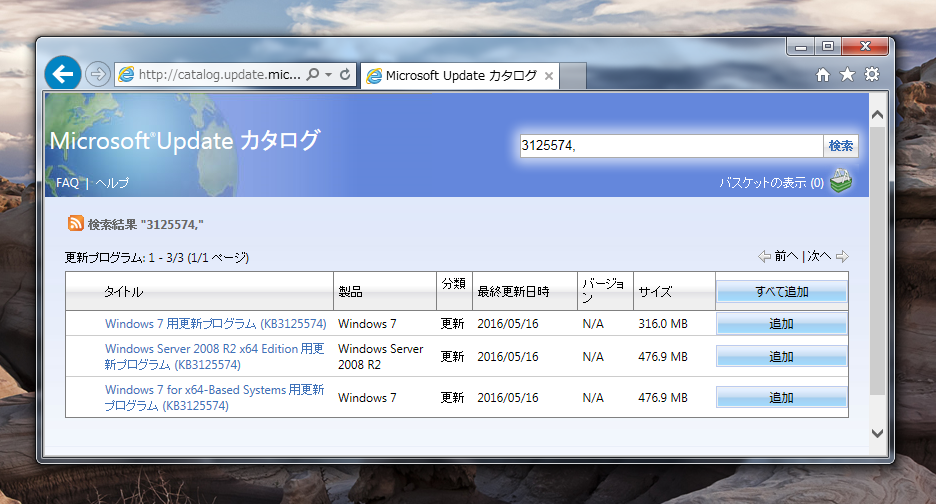The image size is (936, 504).
Task: Click the 検索結果 "3125574," heading
Action: 145,225
